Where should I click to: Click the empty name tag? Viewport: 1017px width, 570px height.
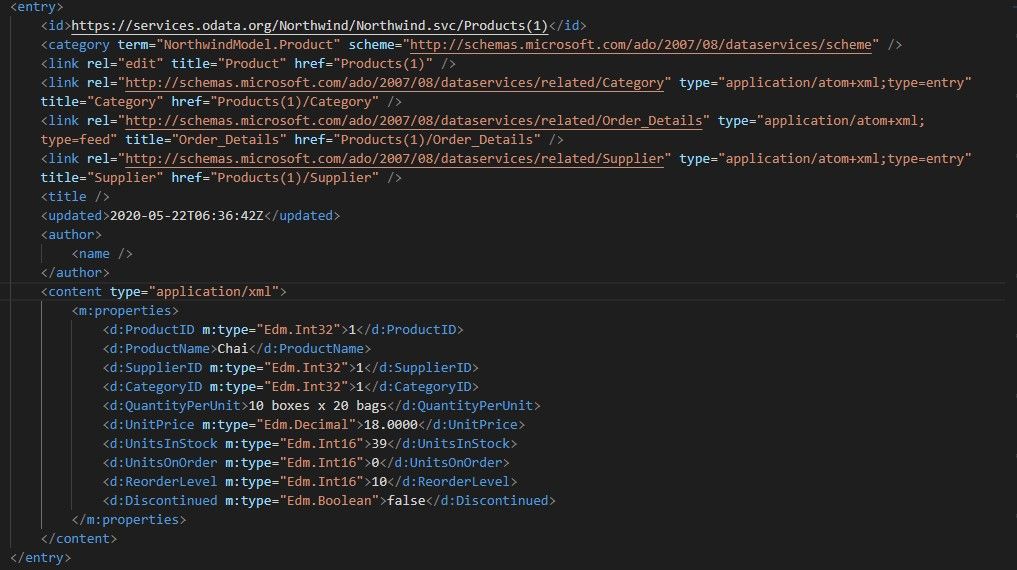[102, 254]
